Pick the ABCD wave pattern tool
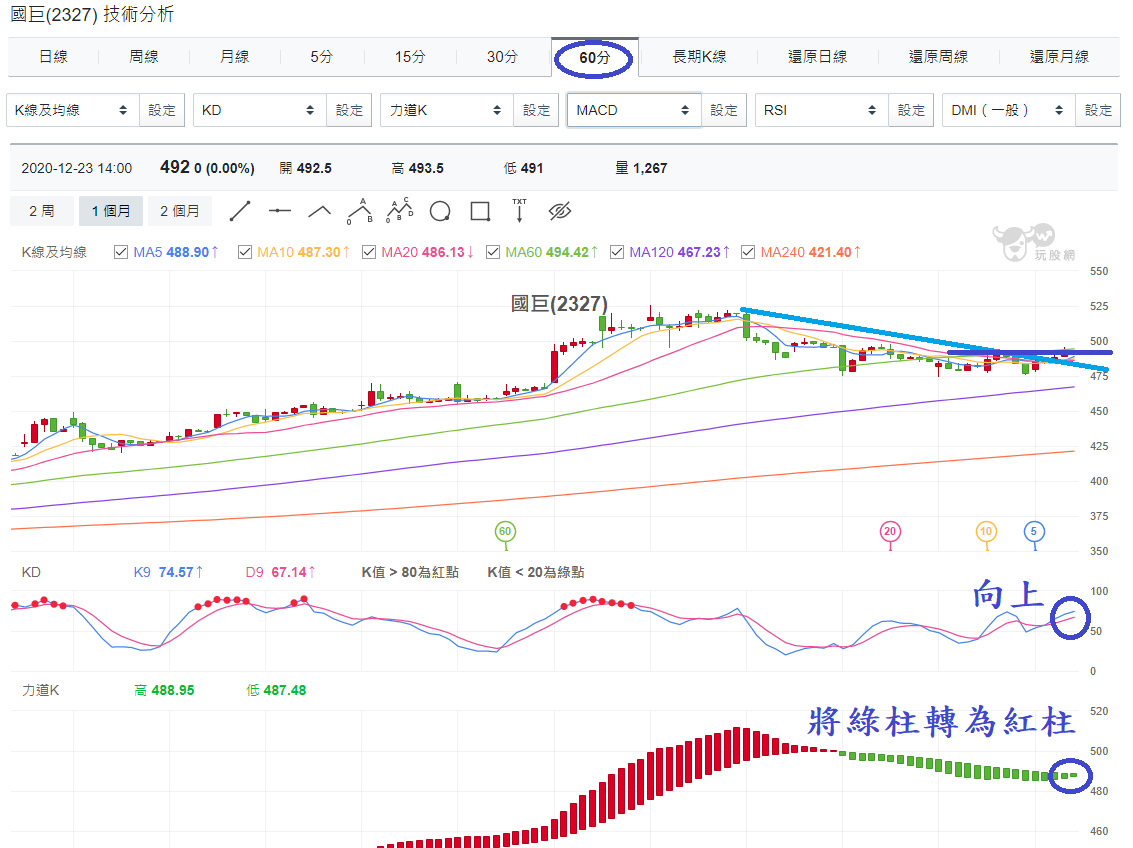Screen dimensions: 1133x848 (400, 211)
